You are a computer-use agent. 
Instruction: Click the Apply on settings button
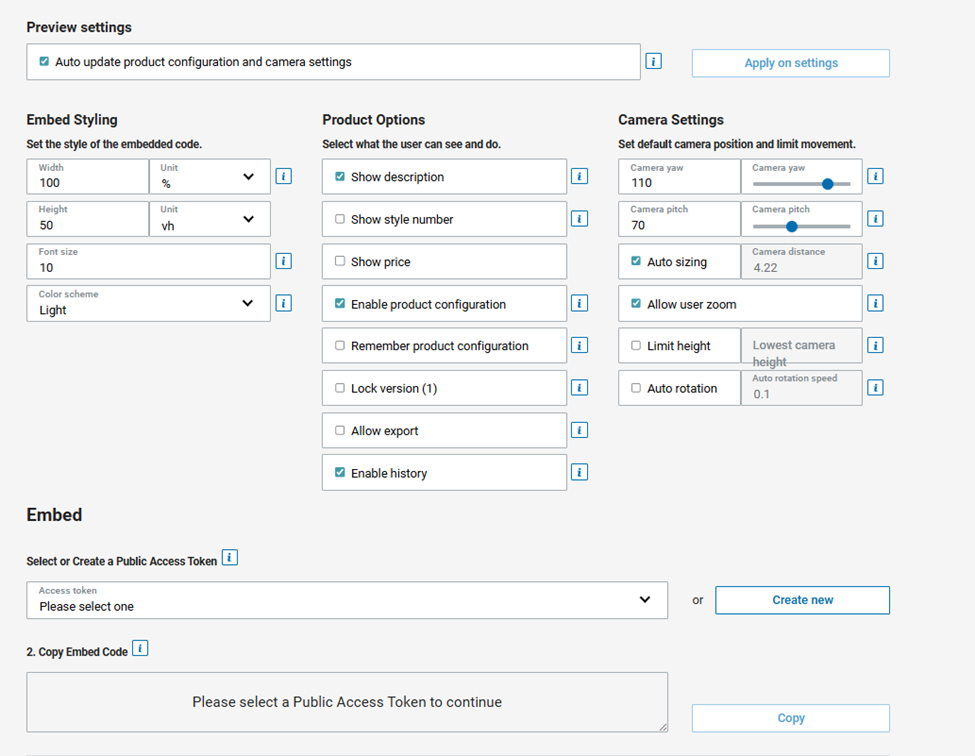[x=790, y=63]
